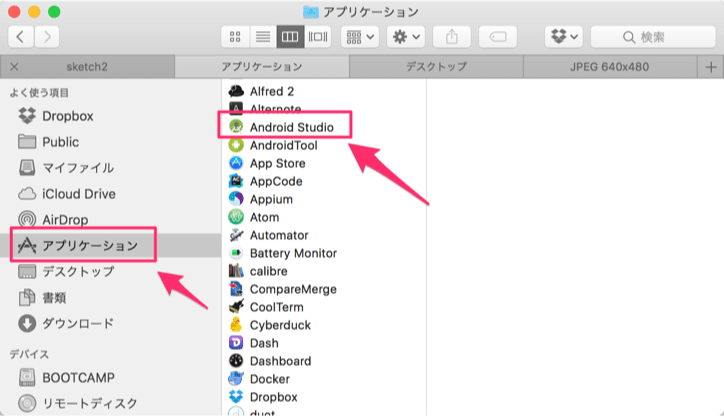Select the Alternote app row
724x416 pixels.
(324, 109)
